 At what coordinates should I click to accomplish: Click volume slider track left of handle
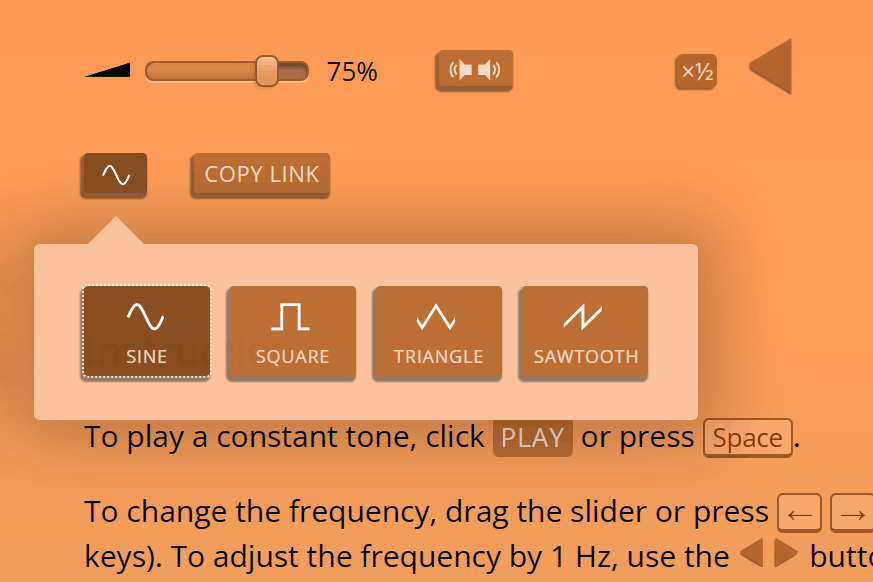click(x=200, y=71)
